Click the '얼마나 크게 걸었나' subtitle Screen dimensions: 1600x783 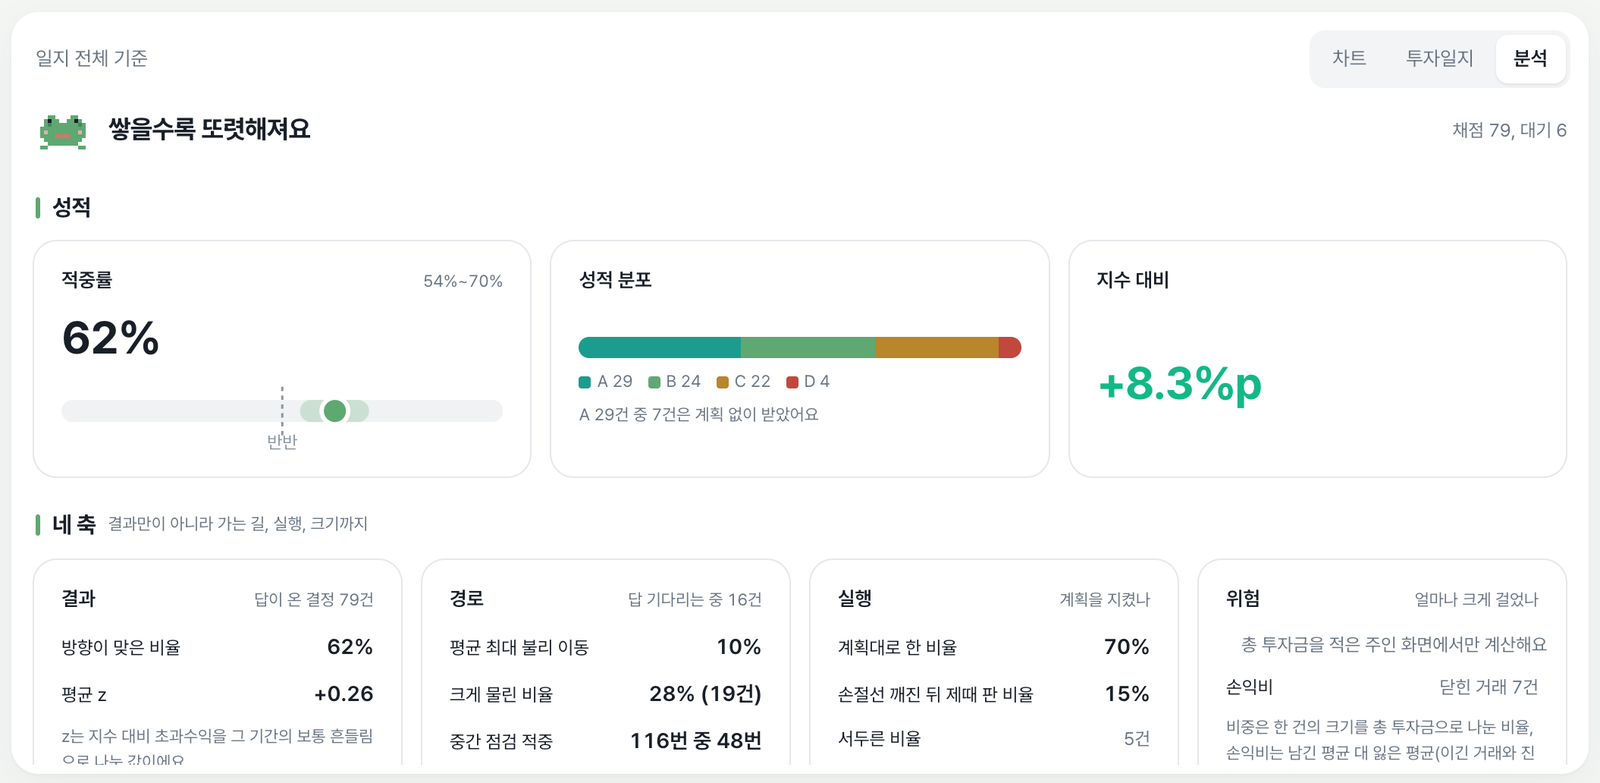[1476, 600]
